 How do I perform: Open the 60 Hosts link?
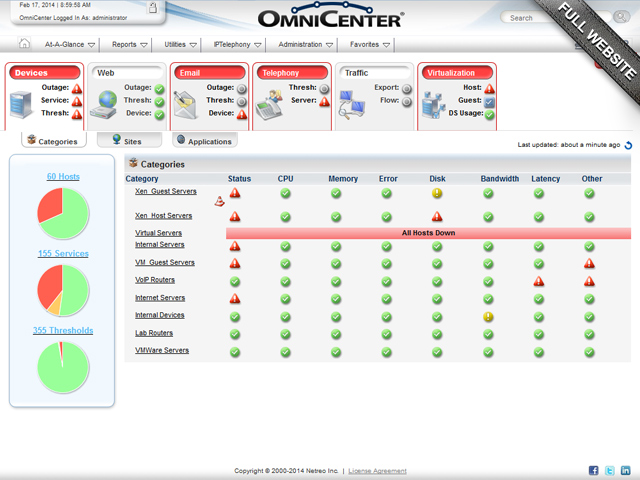[x=63, y=176]
